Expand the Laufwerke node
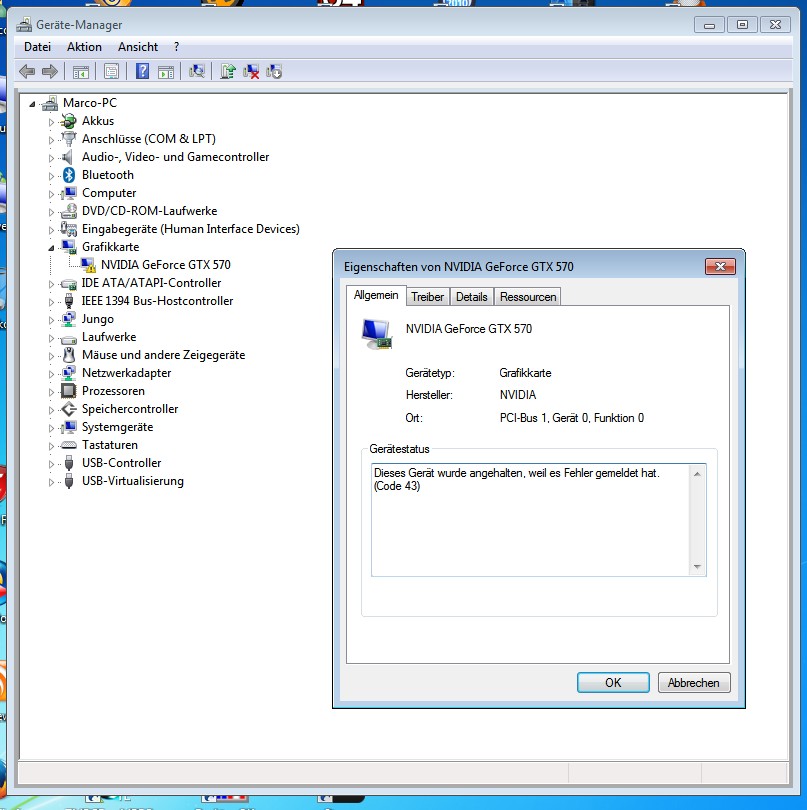Image resolution: width=807 pixels, height=810 pixels. click(51, 338)
